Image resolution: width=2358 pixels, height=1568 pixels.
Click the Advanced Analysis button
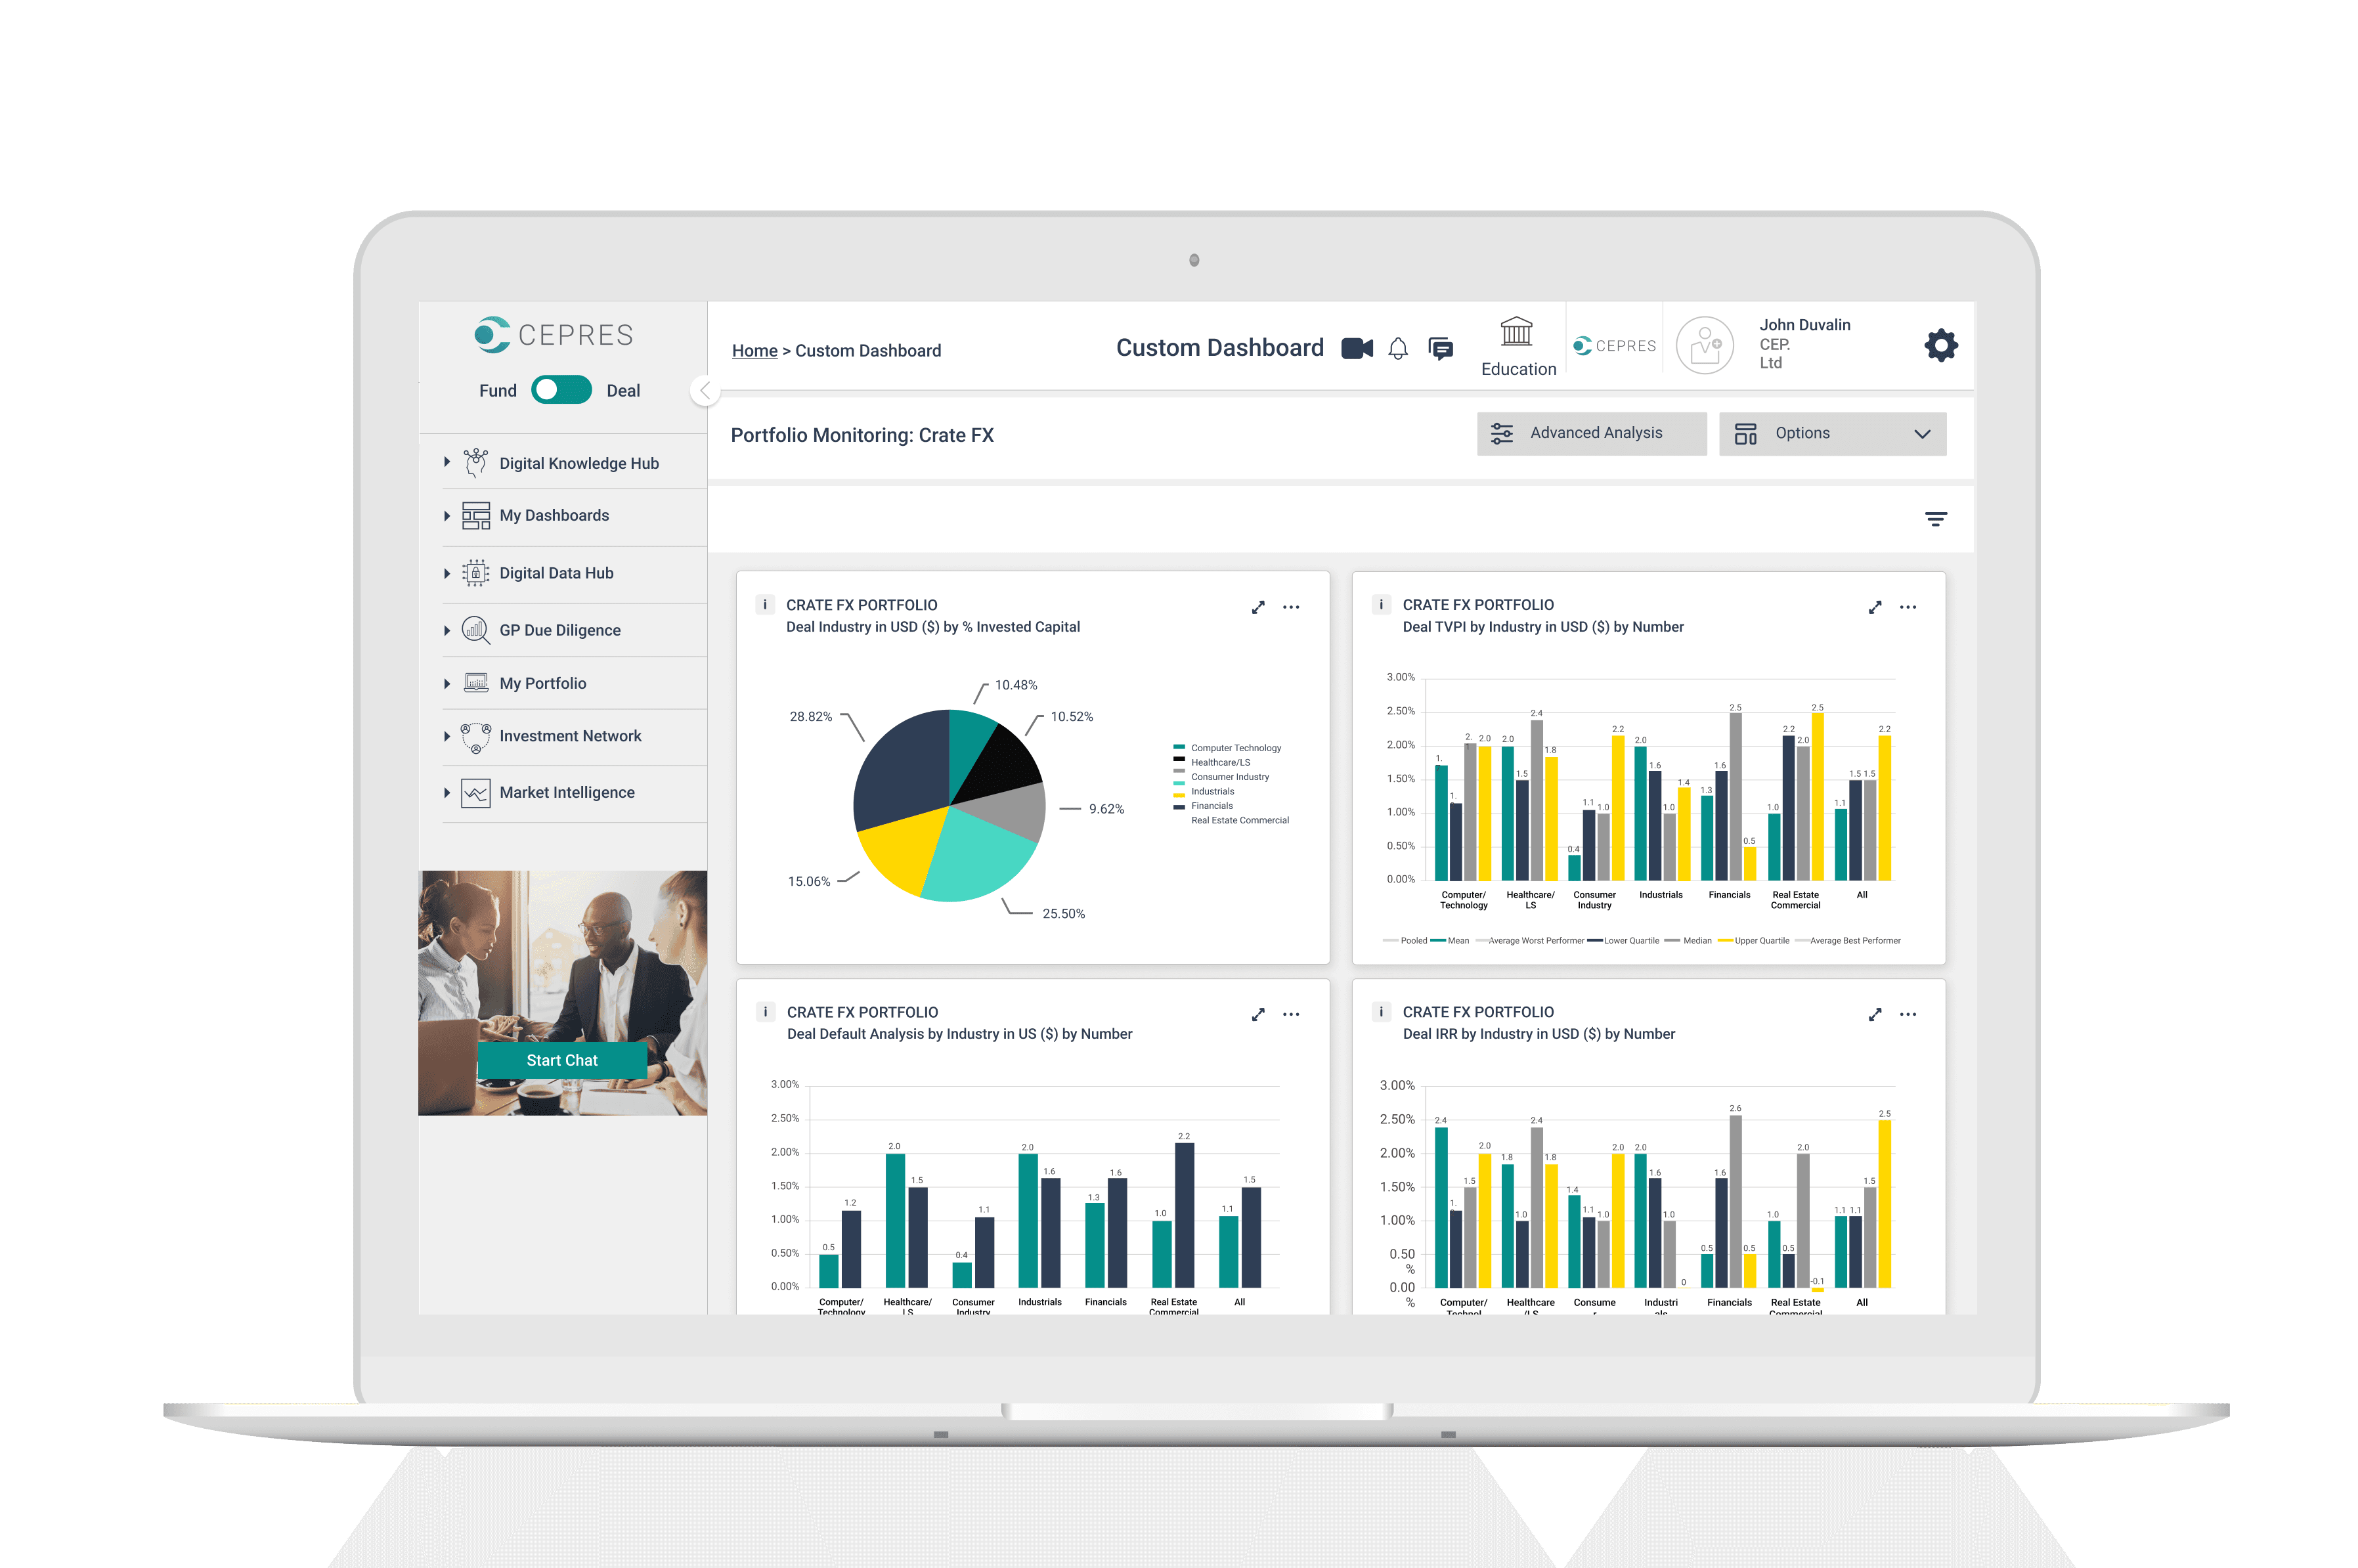click(x=1591, y=433)
